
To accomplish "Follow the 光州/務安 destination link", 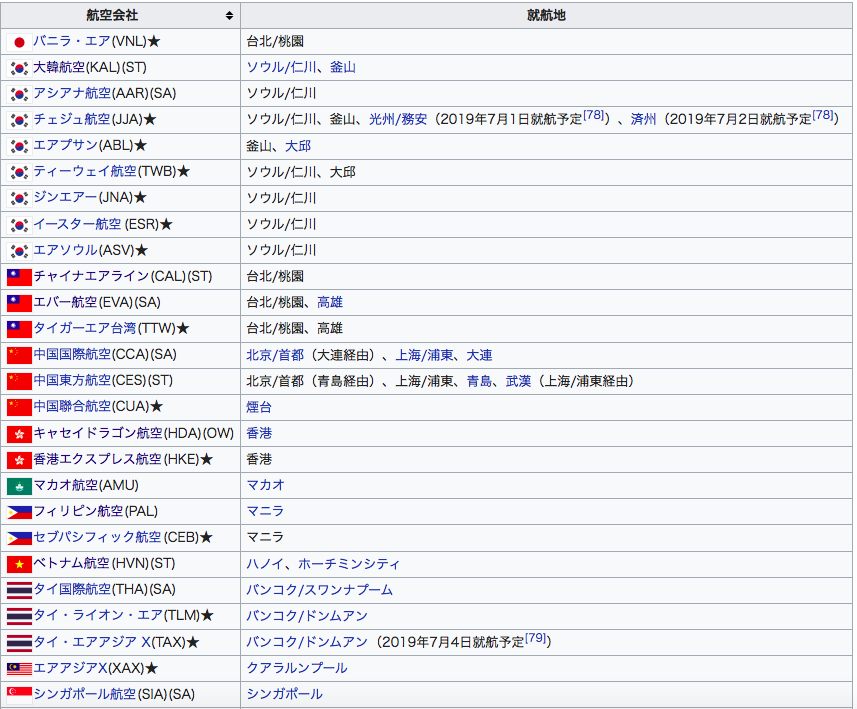I will 398,119.
